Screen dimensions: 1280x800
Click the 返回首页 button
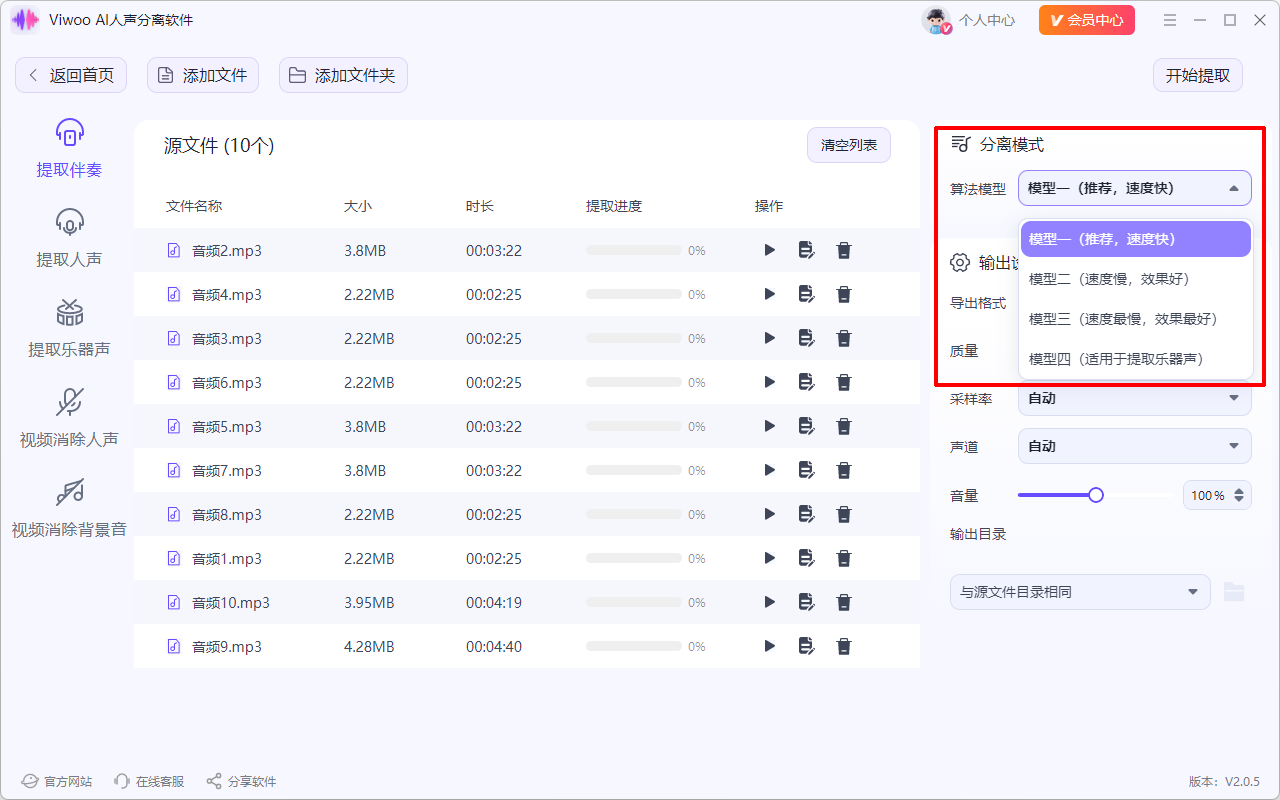click(x=71, y=75)
